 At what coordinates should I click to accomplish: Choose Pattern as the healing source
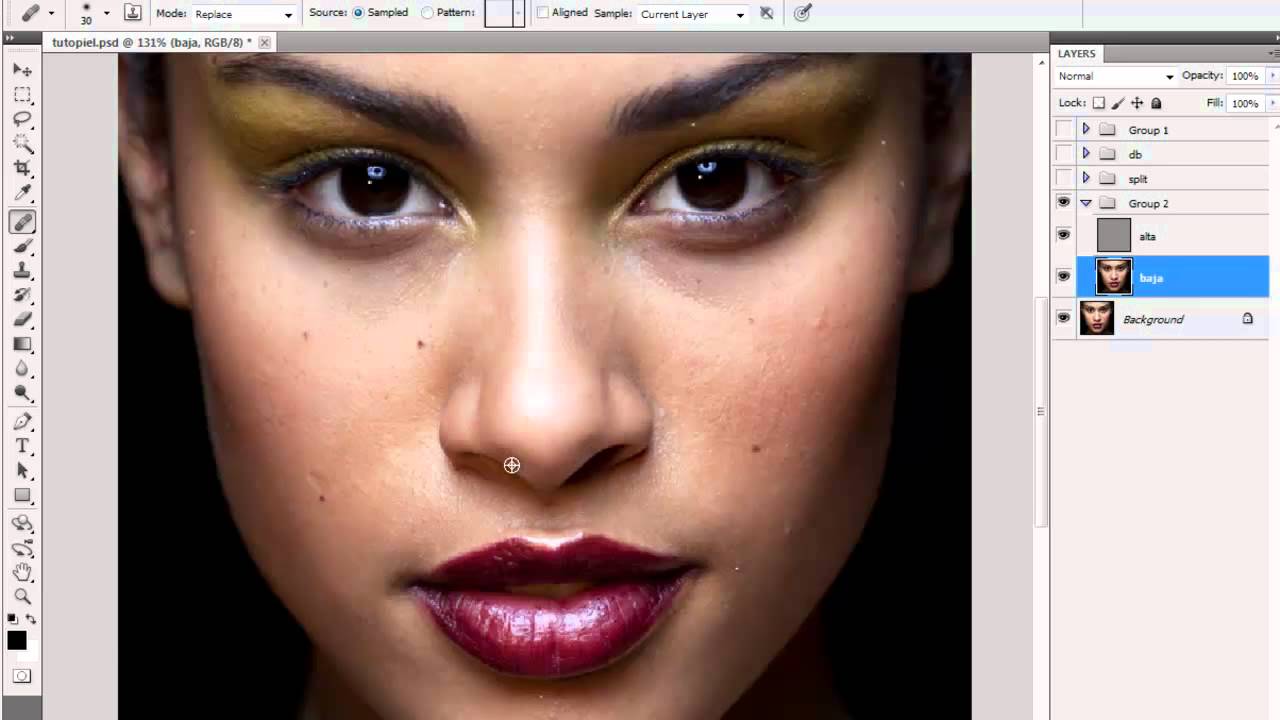[x=428, y=13]
